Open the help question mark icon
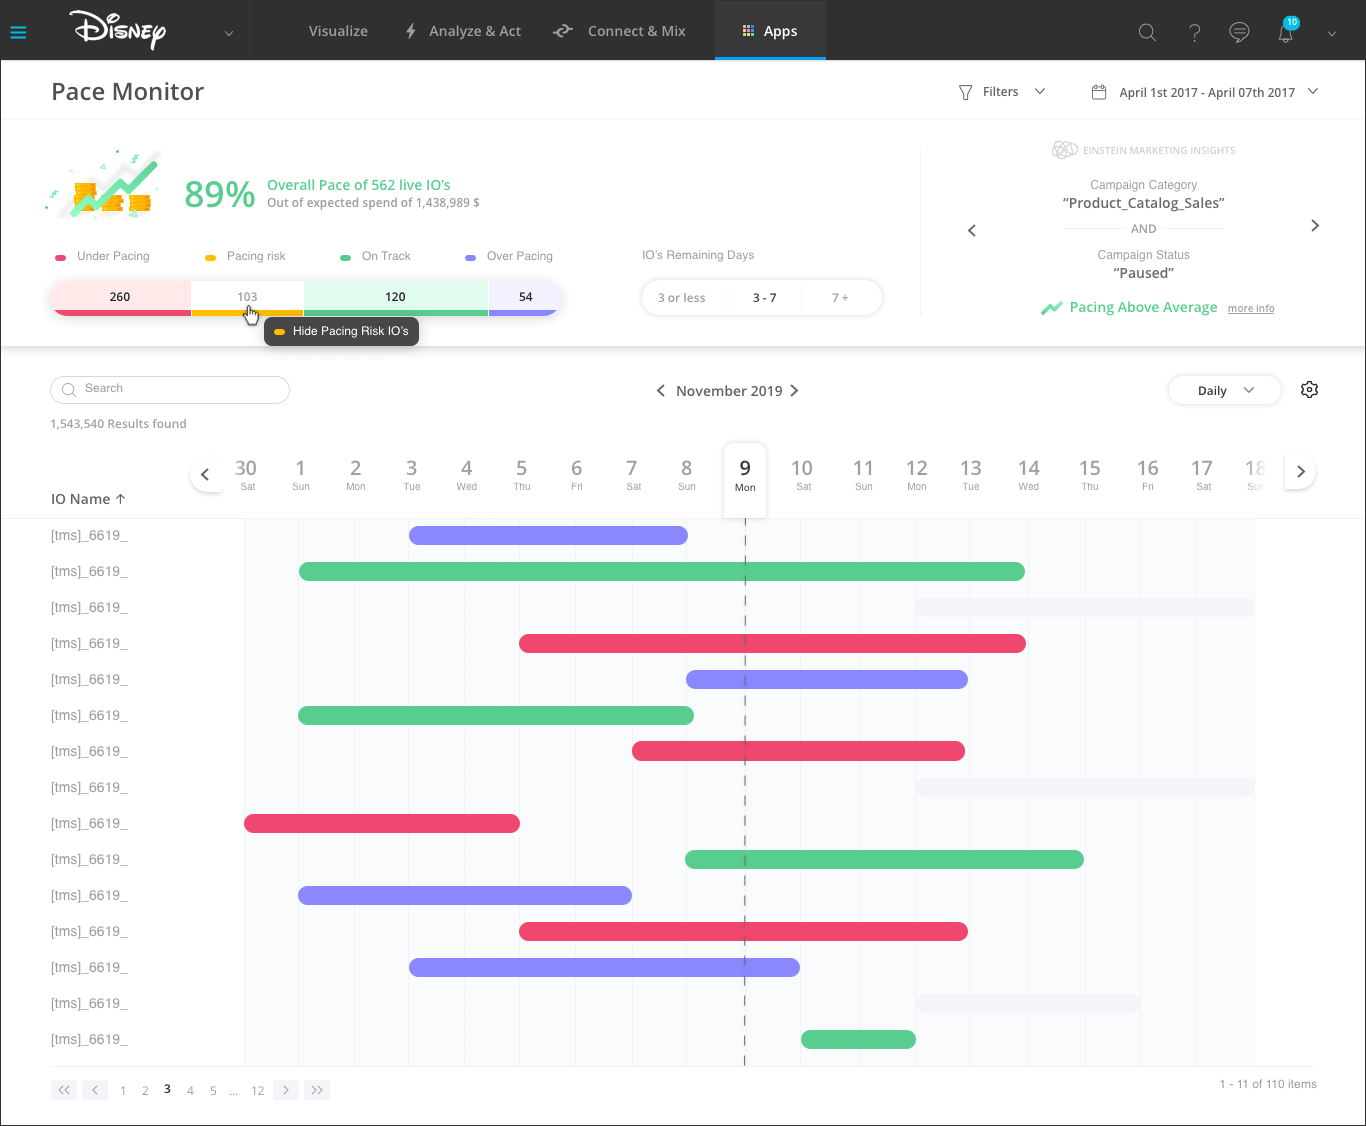This screenshot has height=1126, width=1366. [x=1194, y=32]
